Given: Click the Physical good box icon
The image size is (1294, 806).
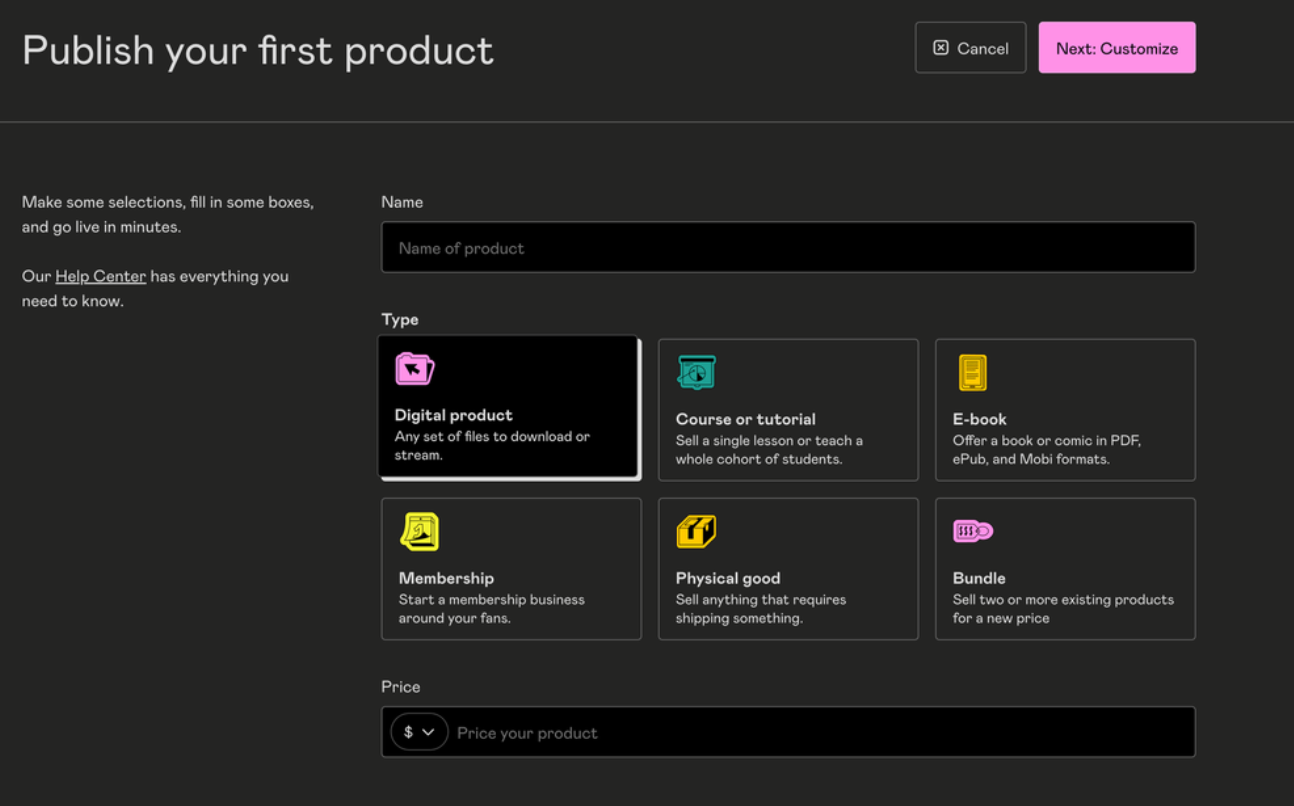Looking at the screenshot, I should (696, 530).
